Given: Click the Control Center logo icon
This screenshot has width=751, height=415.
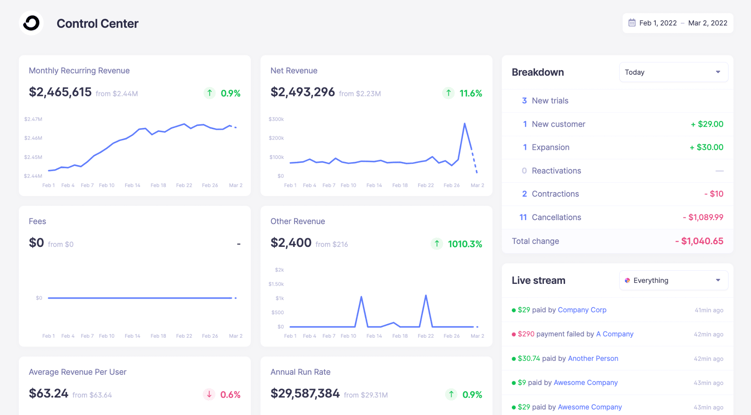Looking at the screenshot, I should tap(31, 23).
